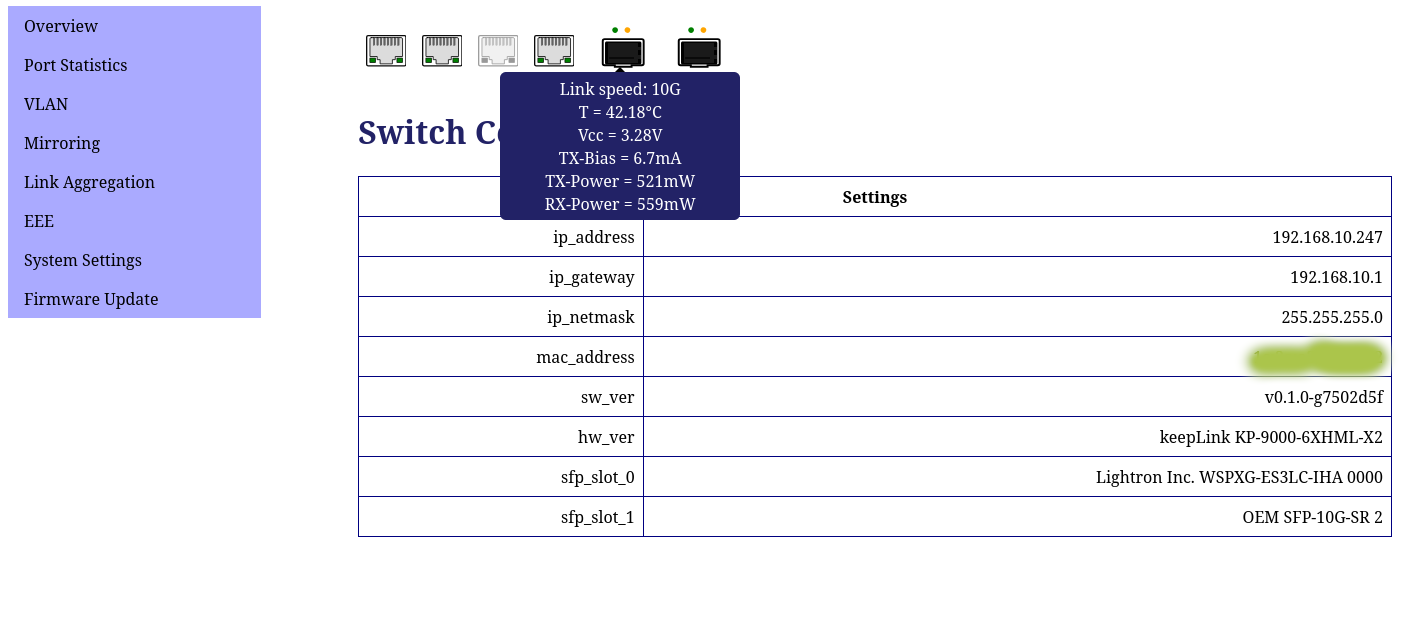Viewport: 1420px width, 623px height.
Task: Click the first RJ45 Ethernet port icon
Action: tap(386, 51)
